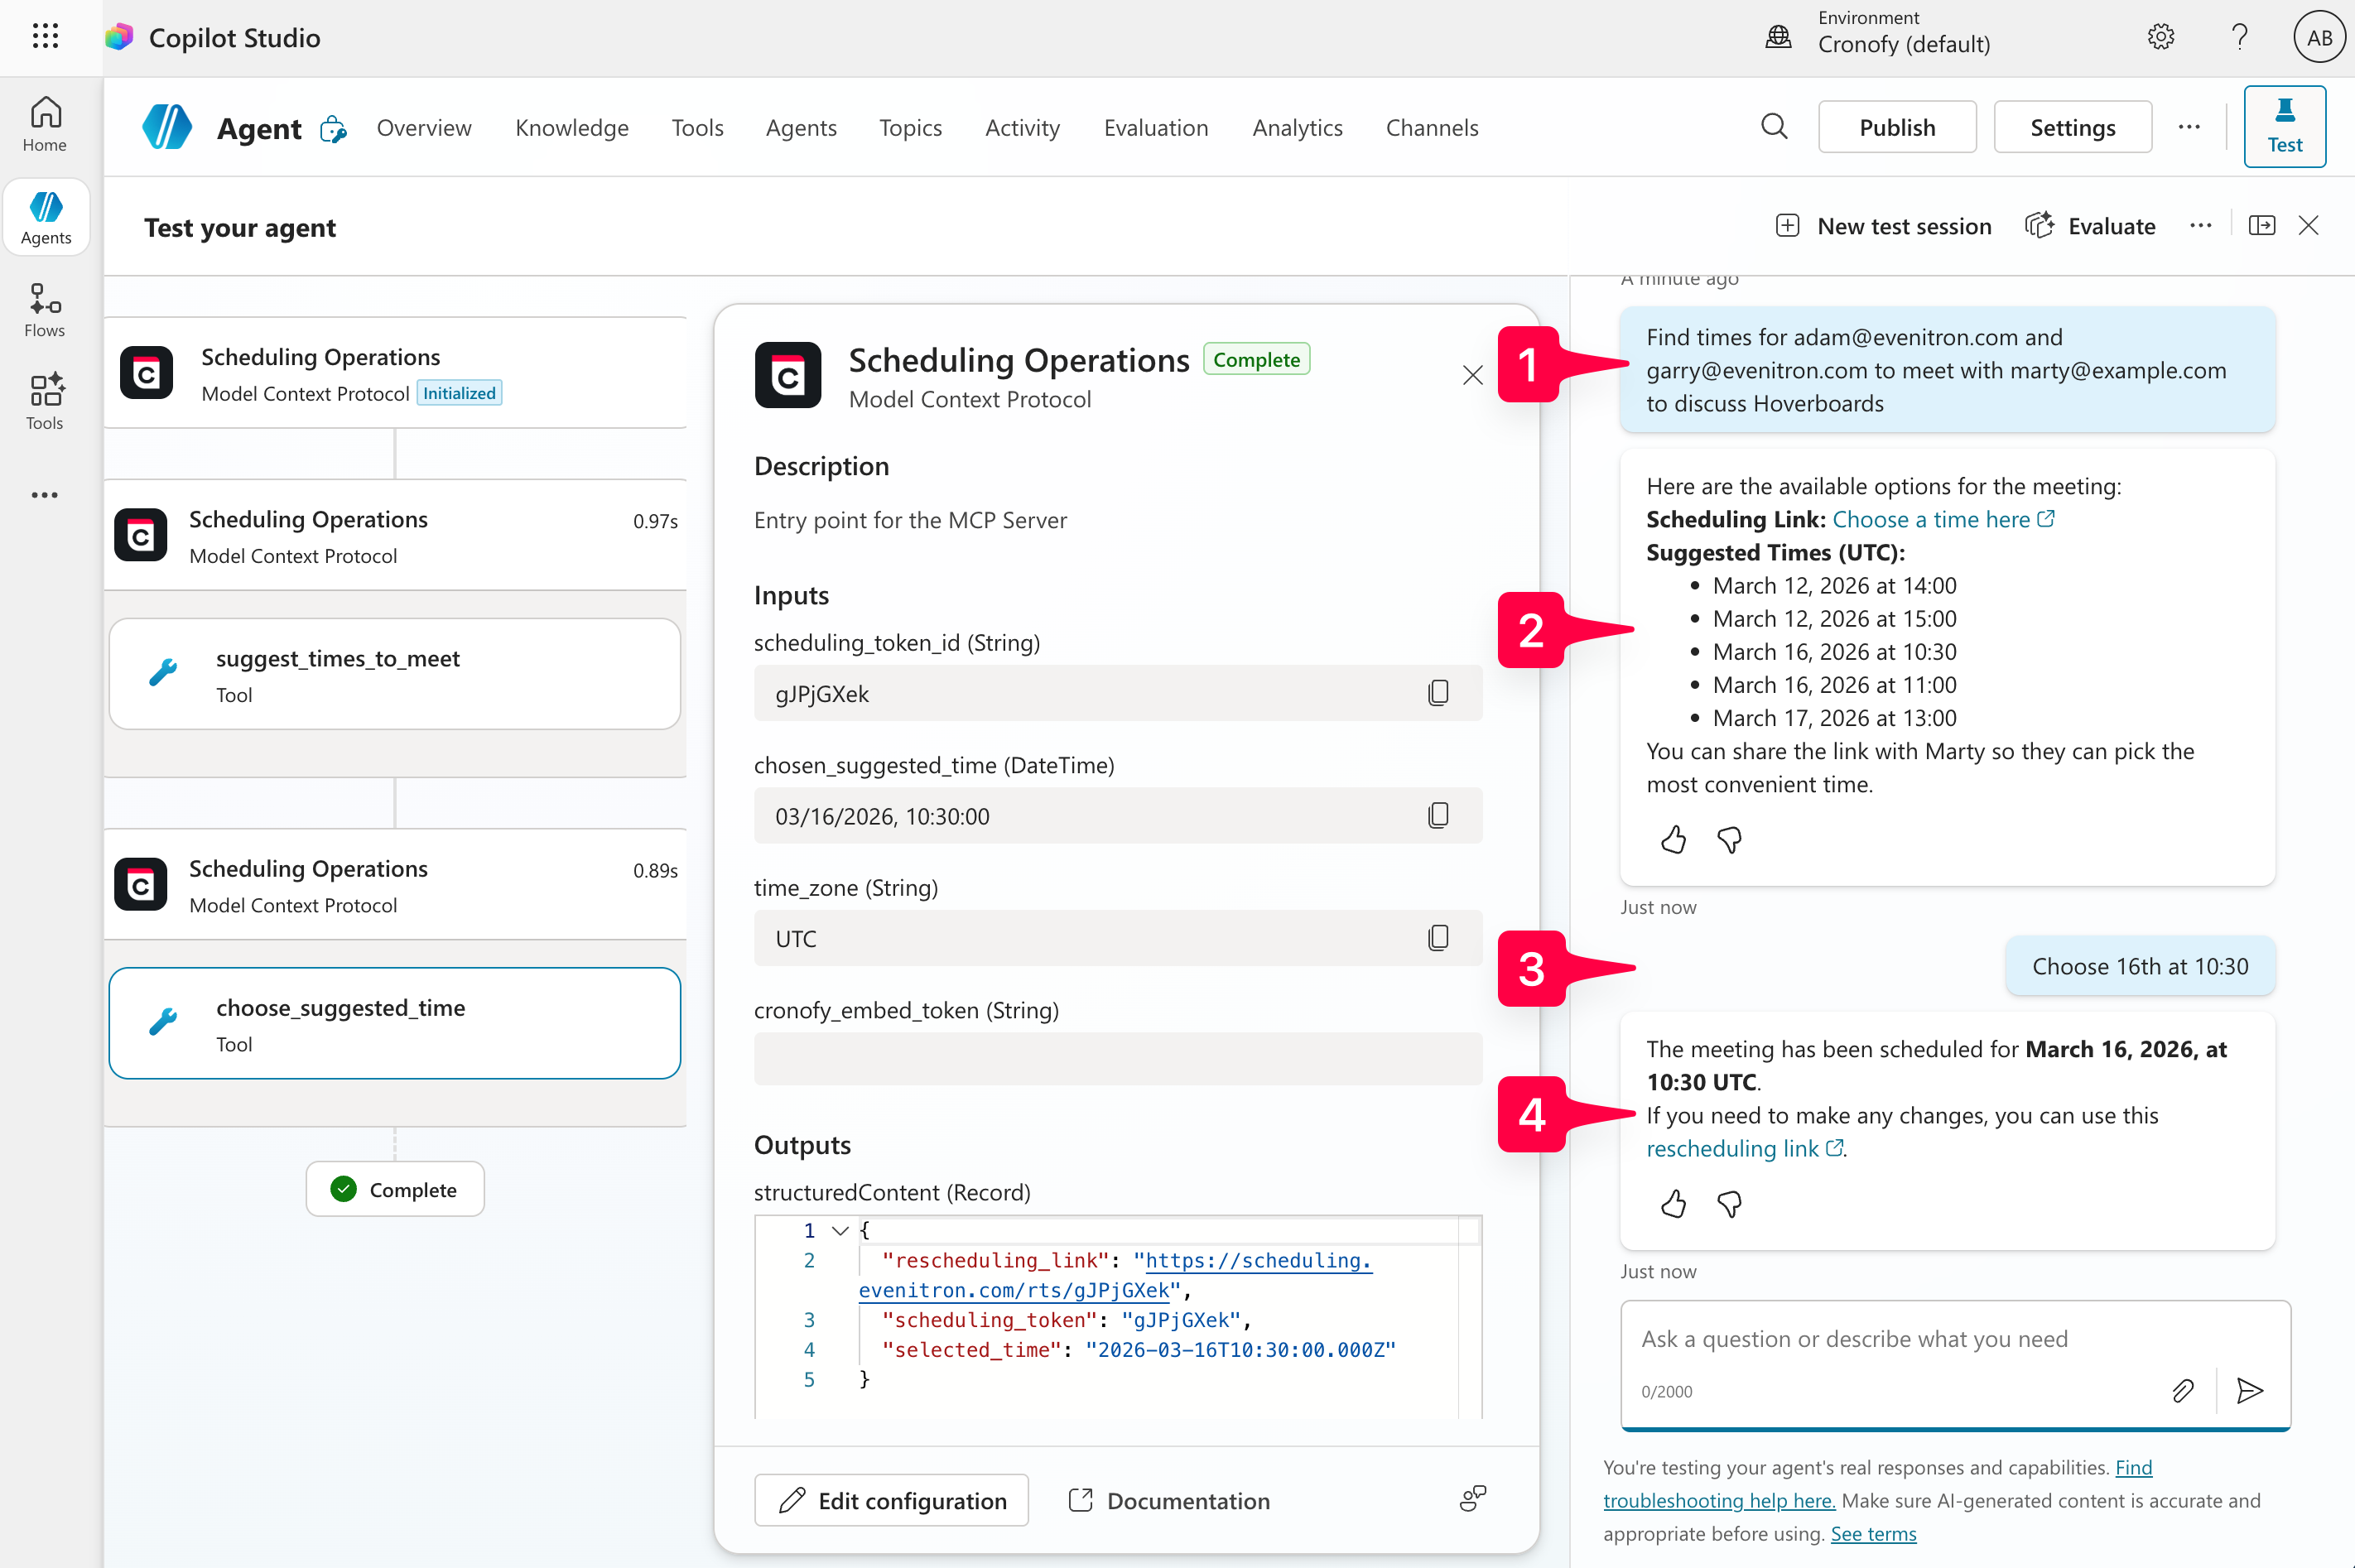Send the chat message with arrow icon
The width and height of the screenshot is (2355, 1568).
[x=2250, y=1390]
